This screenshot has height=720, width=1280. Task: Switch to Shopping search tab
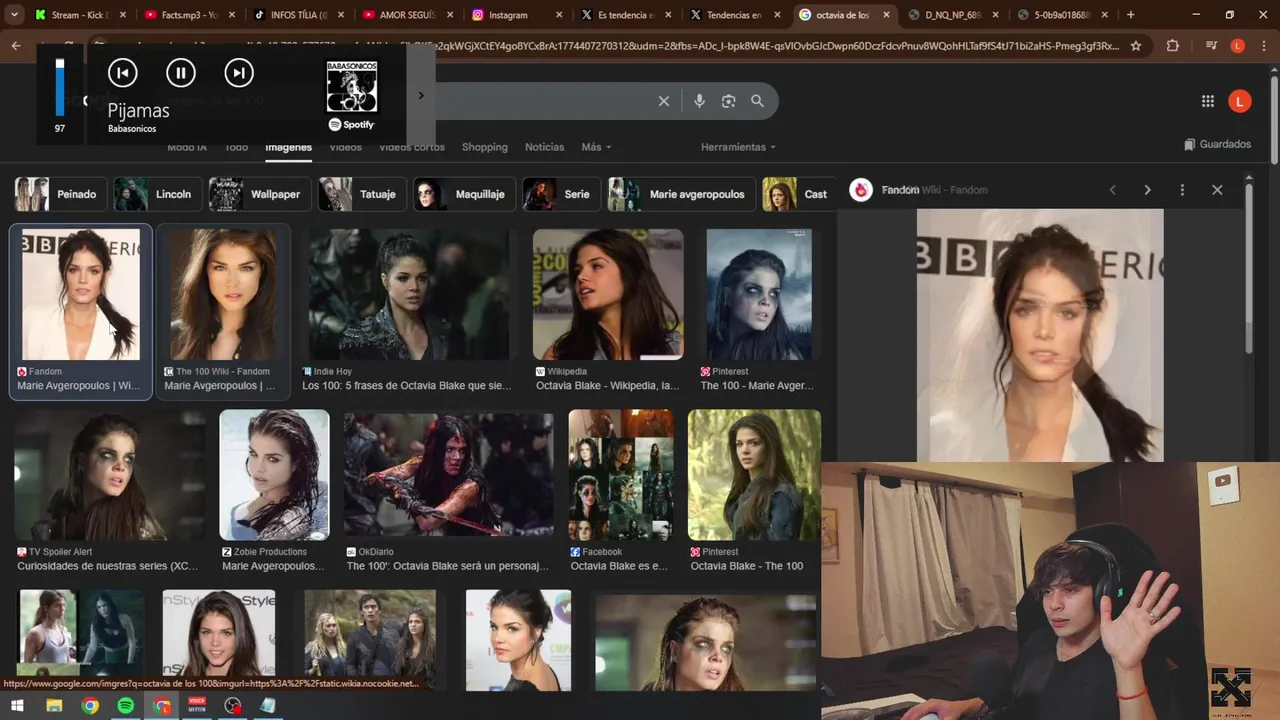click(485, 147)
